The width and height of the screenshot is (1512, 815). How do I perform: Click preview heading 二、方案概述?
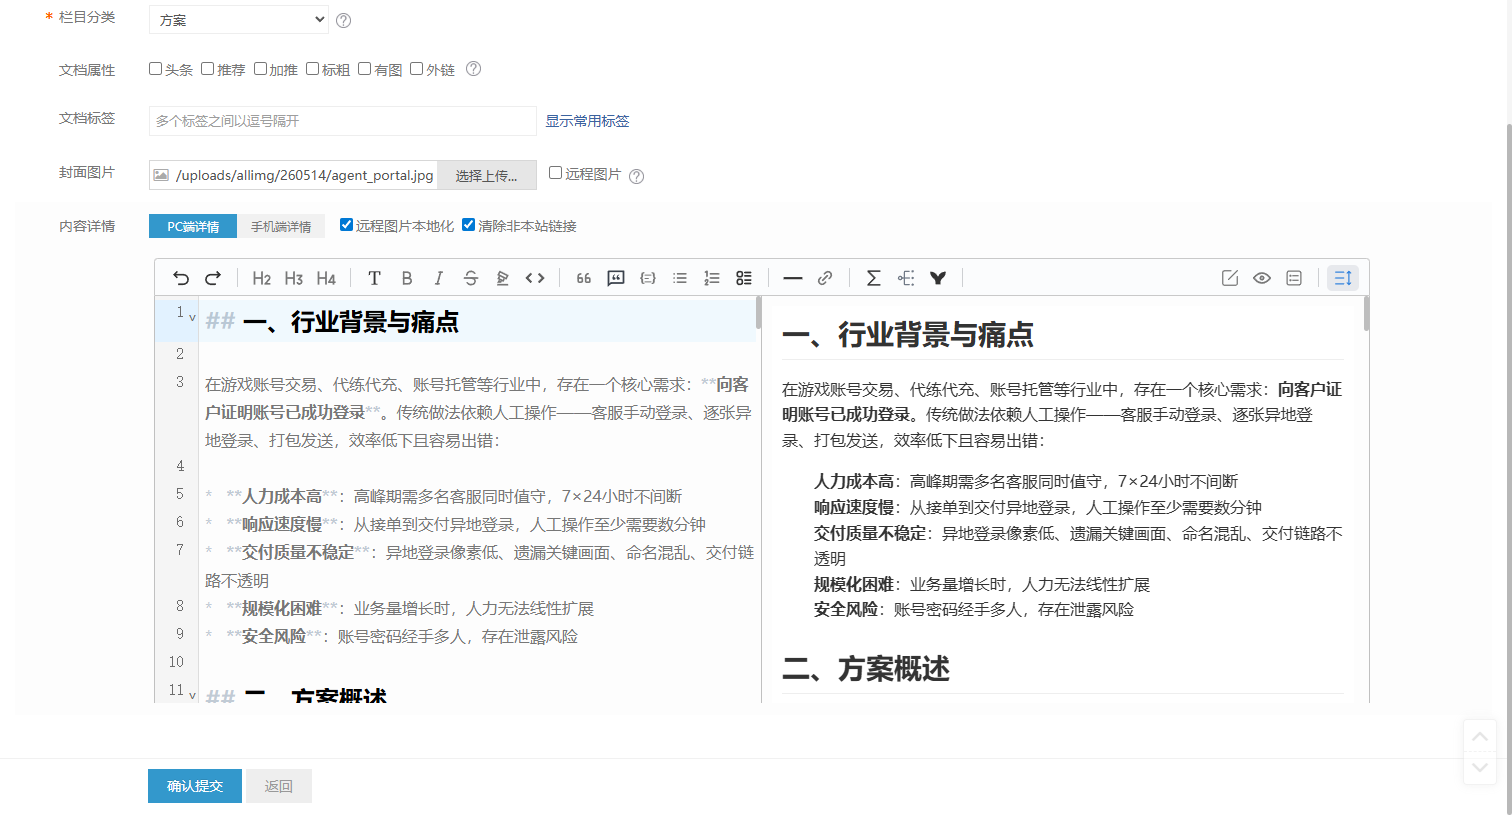coord(866,668)
